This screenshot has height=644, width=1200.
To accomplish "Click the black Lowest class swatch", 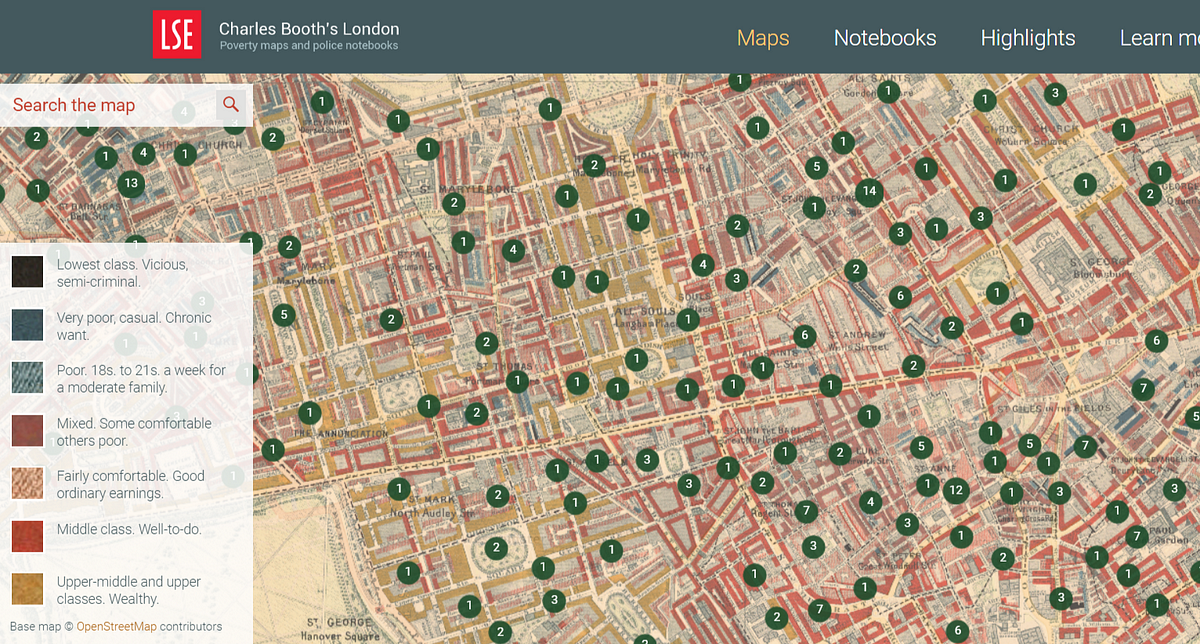I will pos(28,272).
